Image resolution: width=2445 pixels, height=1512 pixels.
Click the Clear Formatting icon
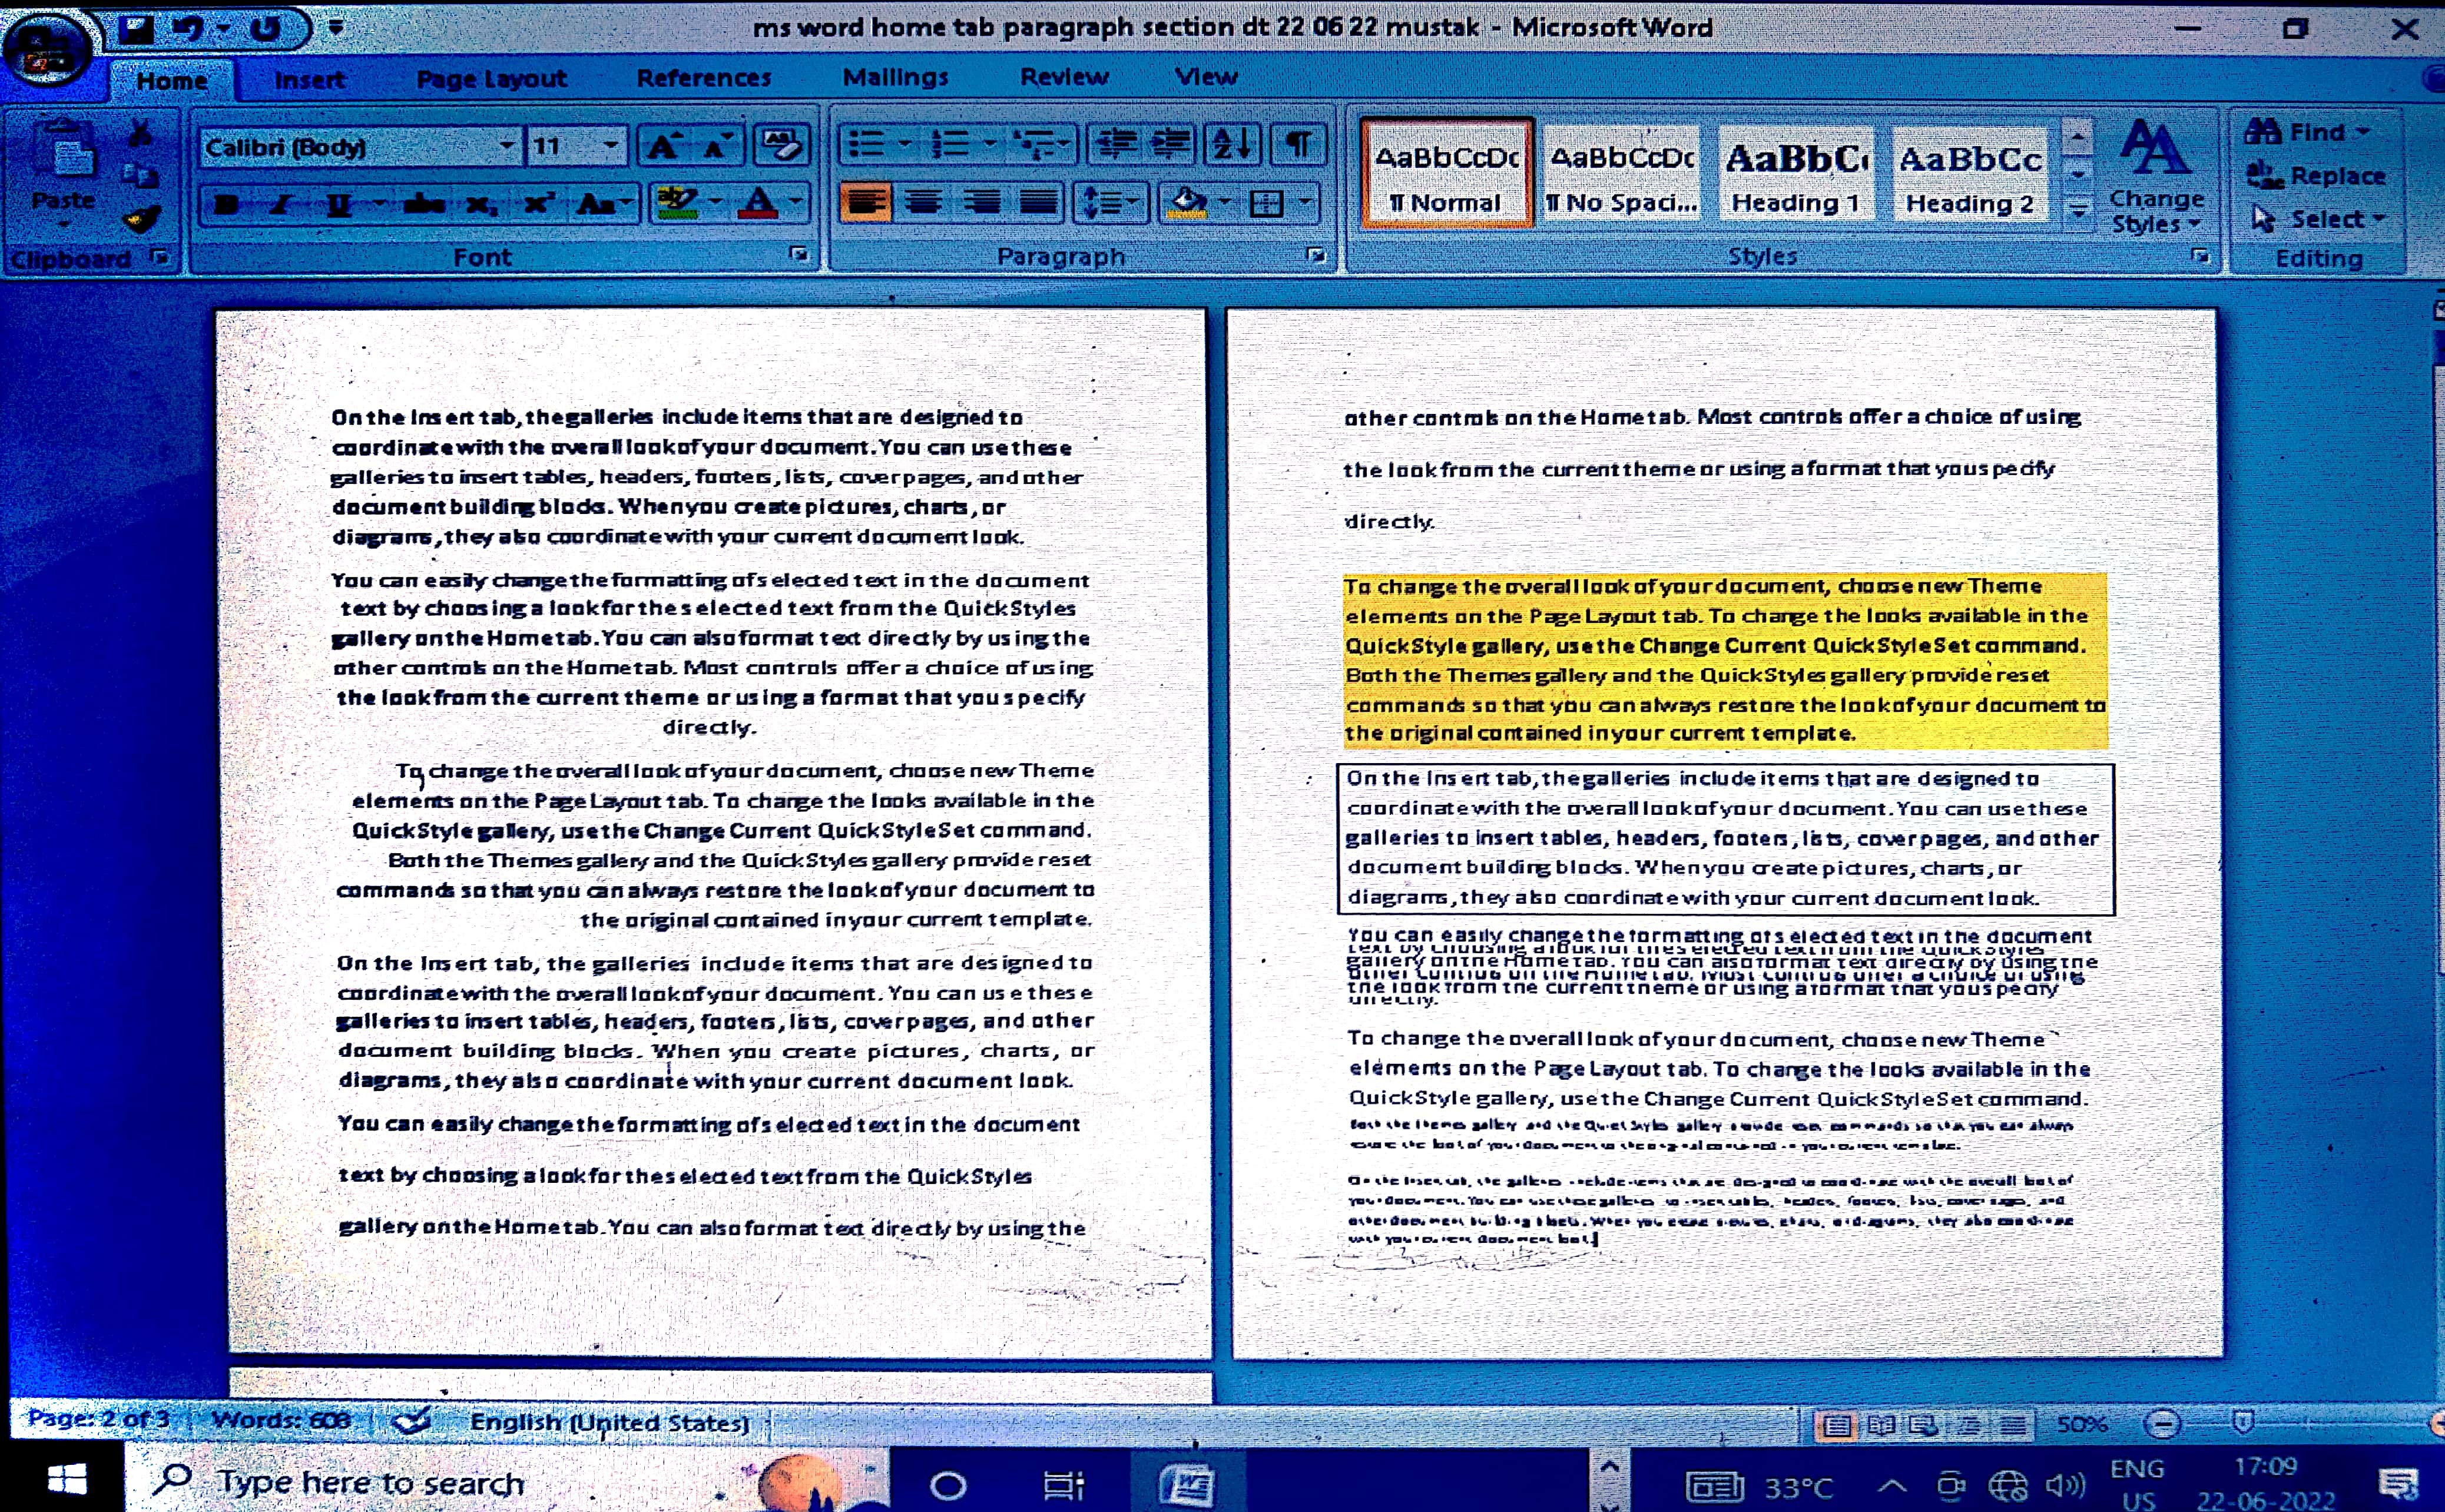(781, 145)
